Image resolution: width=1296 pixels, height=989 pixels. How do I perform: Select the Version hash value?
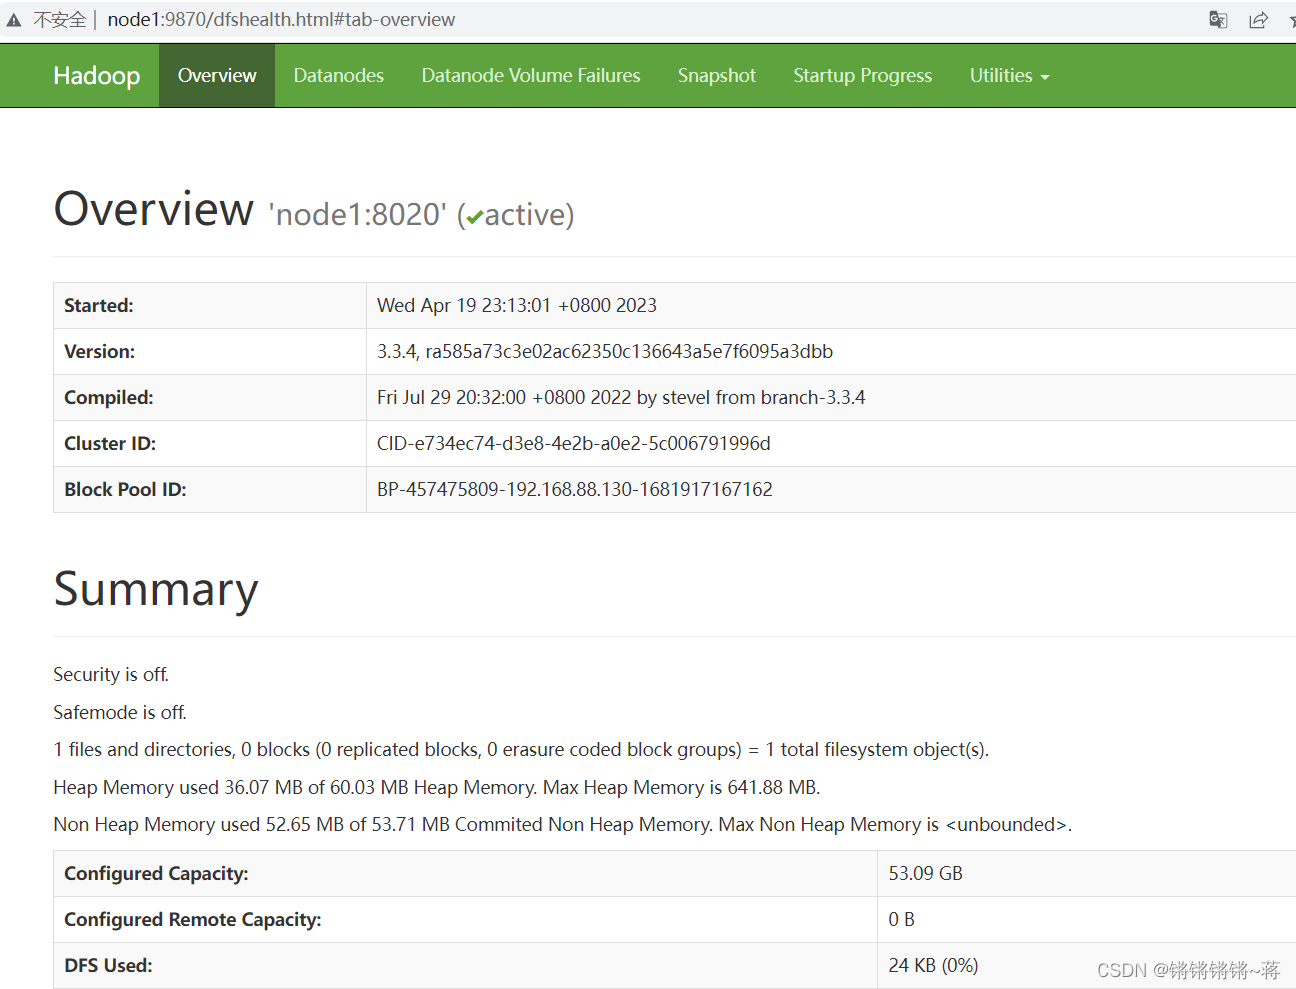click(x=605, y=352)
